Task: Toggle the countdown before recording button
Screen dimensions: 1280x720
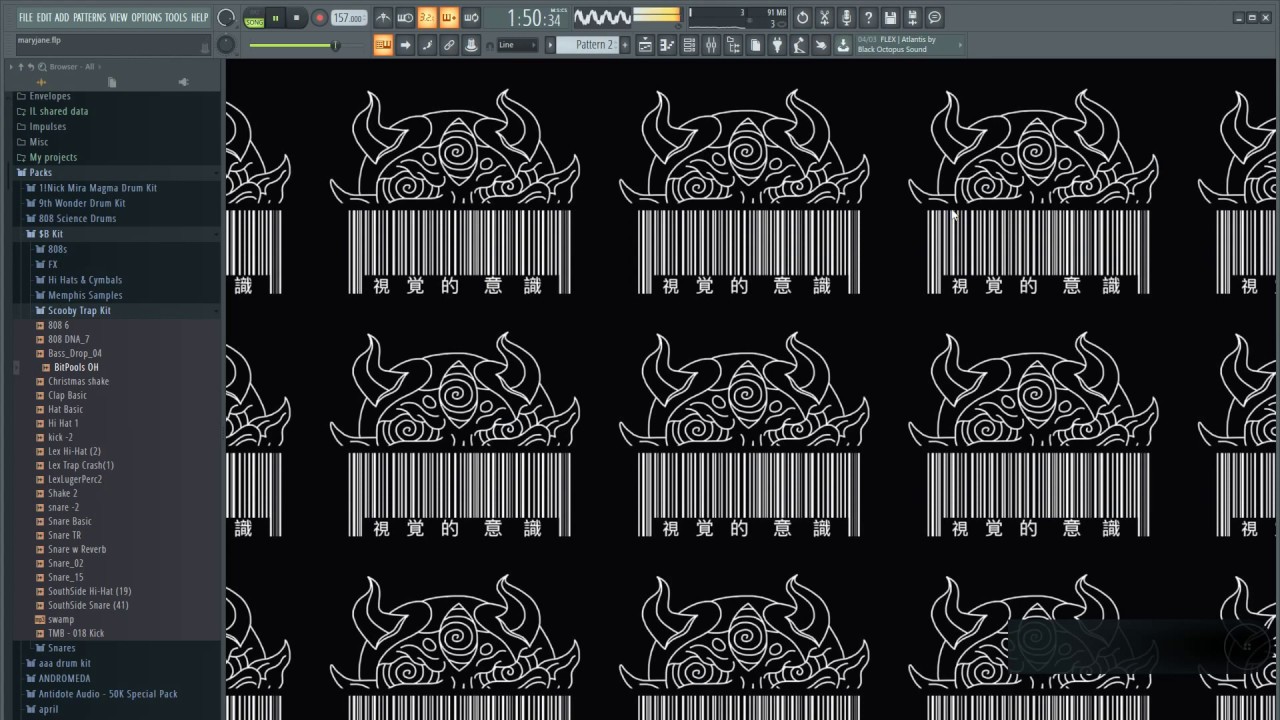Action: (427, 18)
